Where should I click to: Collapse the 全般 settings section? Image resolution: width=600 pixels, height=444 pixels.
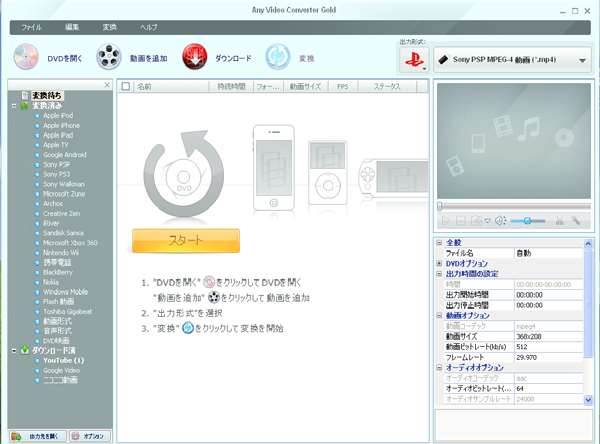439,243
